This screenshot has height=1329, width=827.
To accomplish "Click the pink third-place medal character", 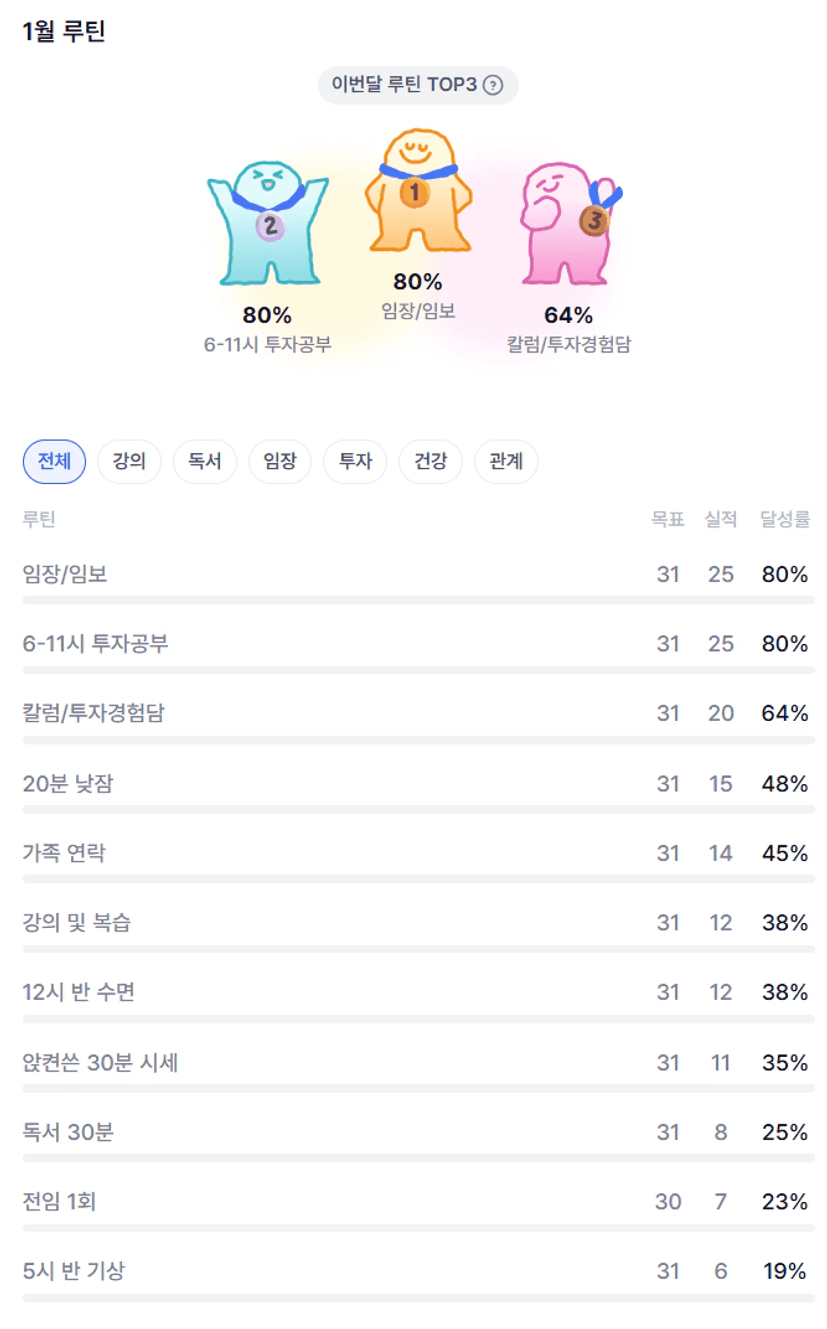I will coord(568,222).
